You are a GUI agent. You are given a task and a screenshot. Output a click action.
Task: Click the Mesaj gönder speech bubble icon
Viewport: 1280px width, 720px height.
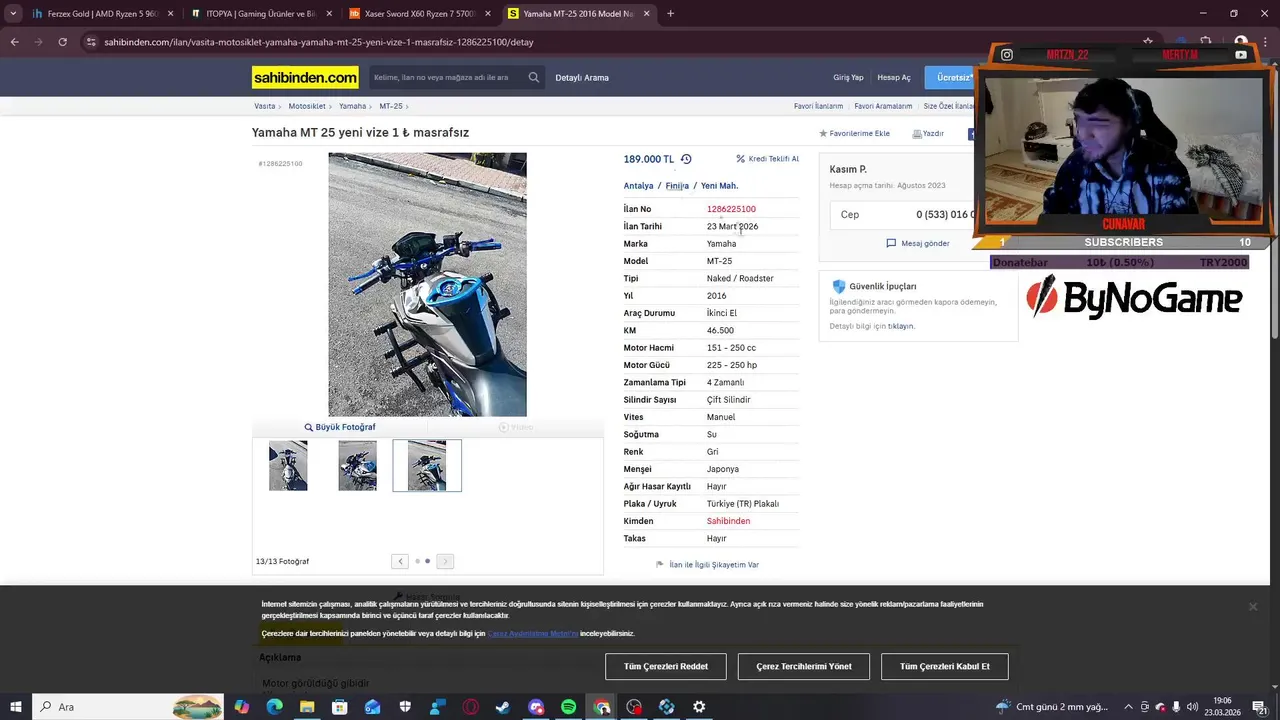891,243
